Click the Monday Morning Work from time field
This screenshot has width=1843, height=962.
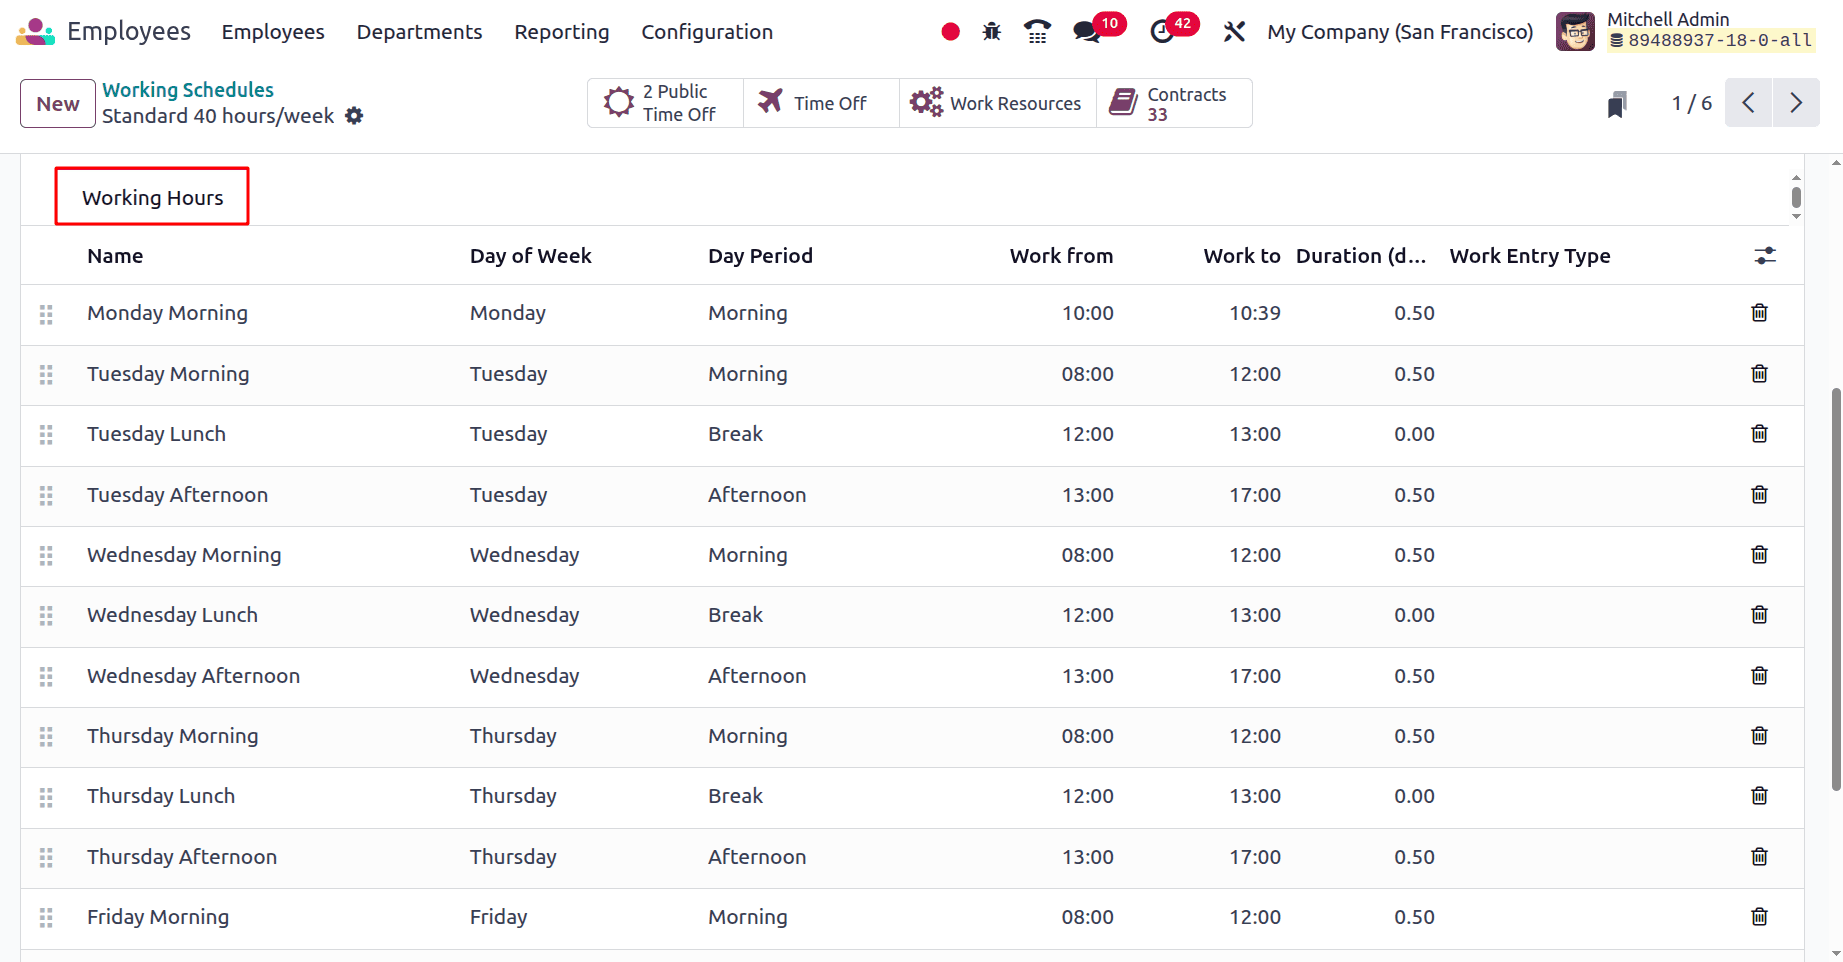coord(1087,313)
